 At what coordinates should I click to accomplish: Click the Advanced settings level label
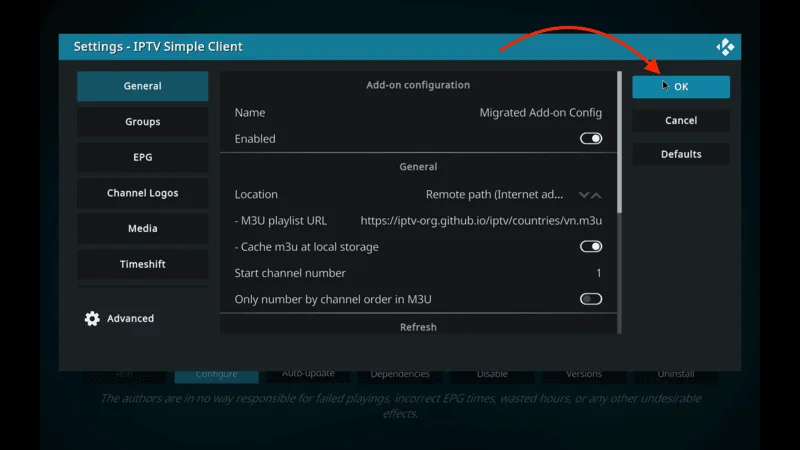point(130,318)
